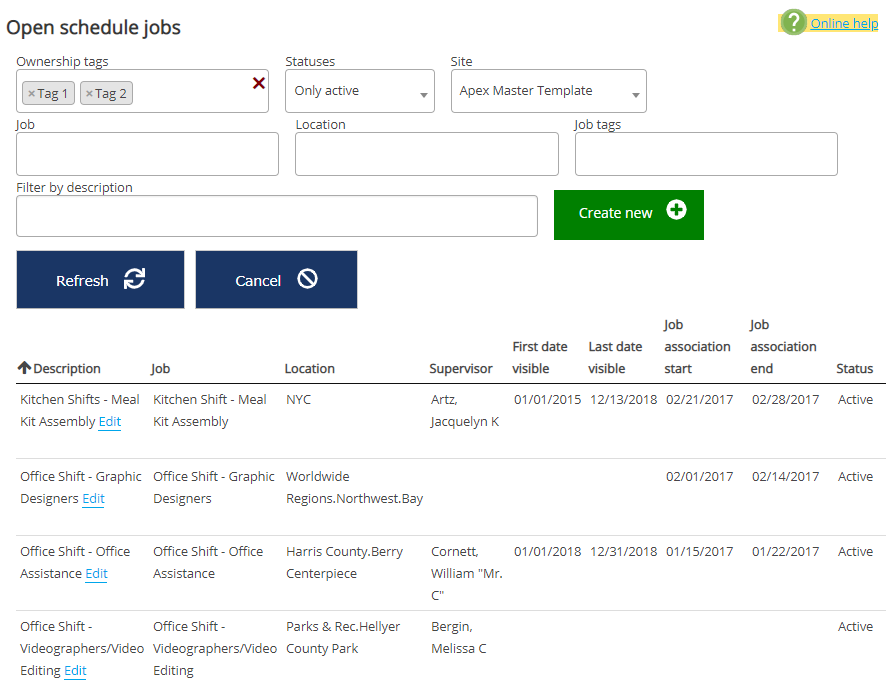Edit Office Shift - Graphic Designers entry
This screenshot has height=700, width=888.
[x=93, y=499]
